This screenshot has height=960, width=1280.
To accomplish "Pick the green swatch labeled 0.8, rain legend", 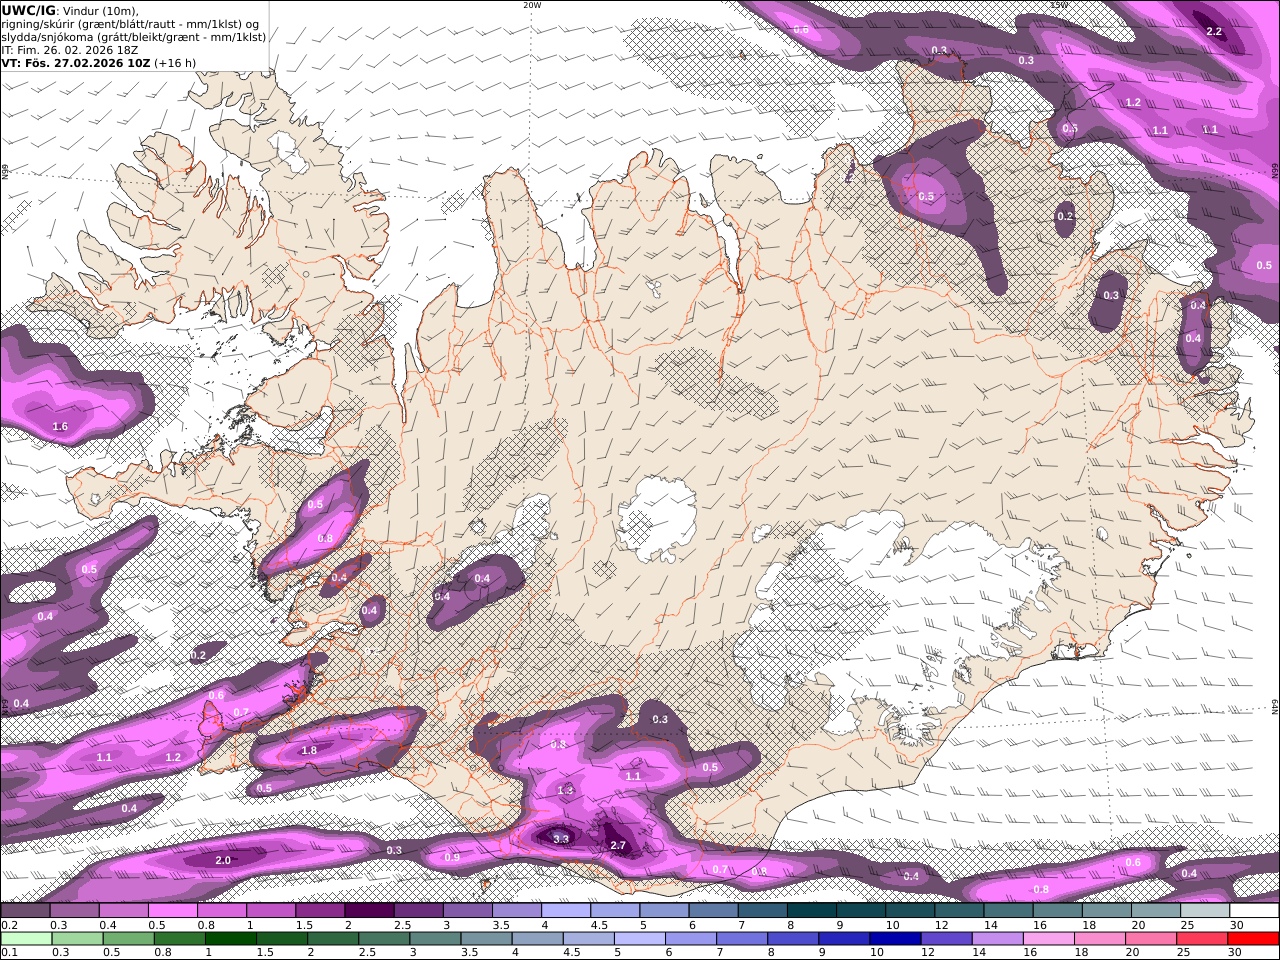I will point(179,939).
